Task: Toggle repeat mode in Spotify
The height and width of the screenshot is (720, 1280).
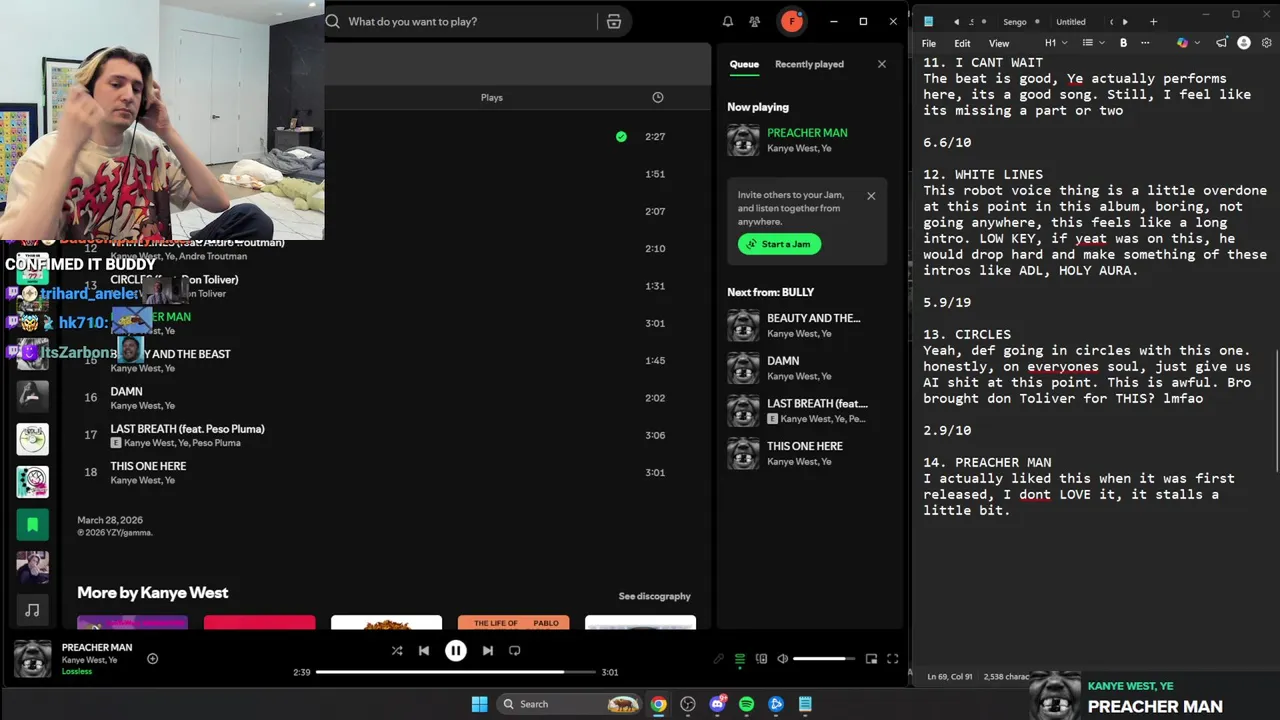Action: [x=514, y=650]
